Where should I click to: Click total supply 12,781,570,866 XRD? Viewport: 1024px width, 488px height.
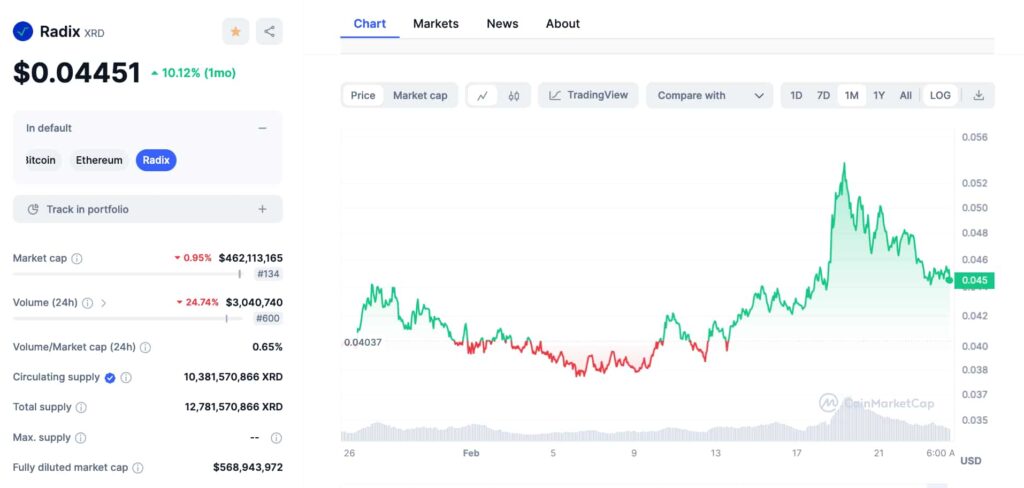(234, 407)
